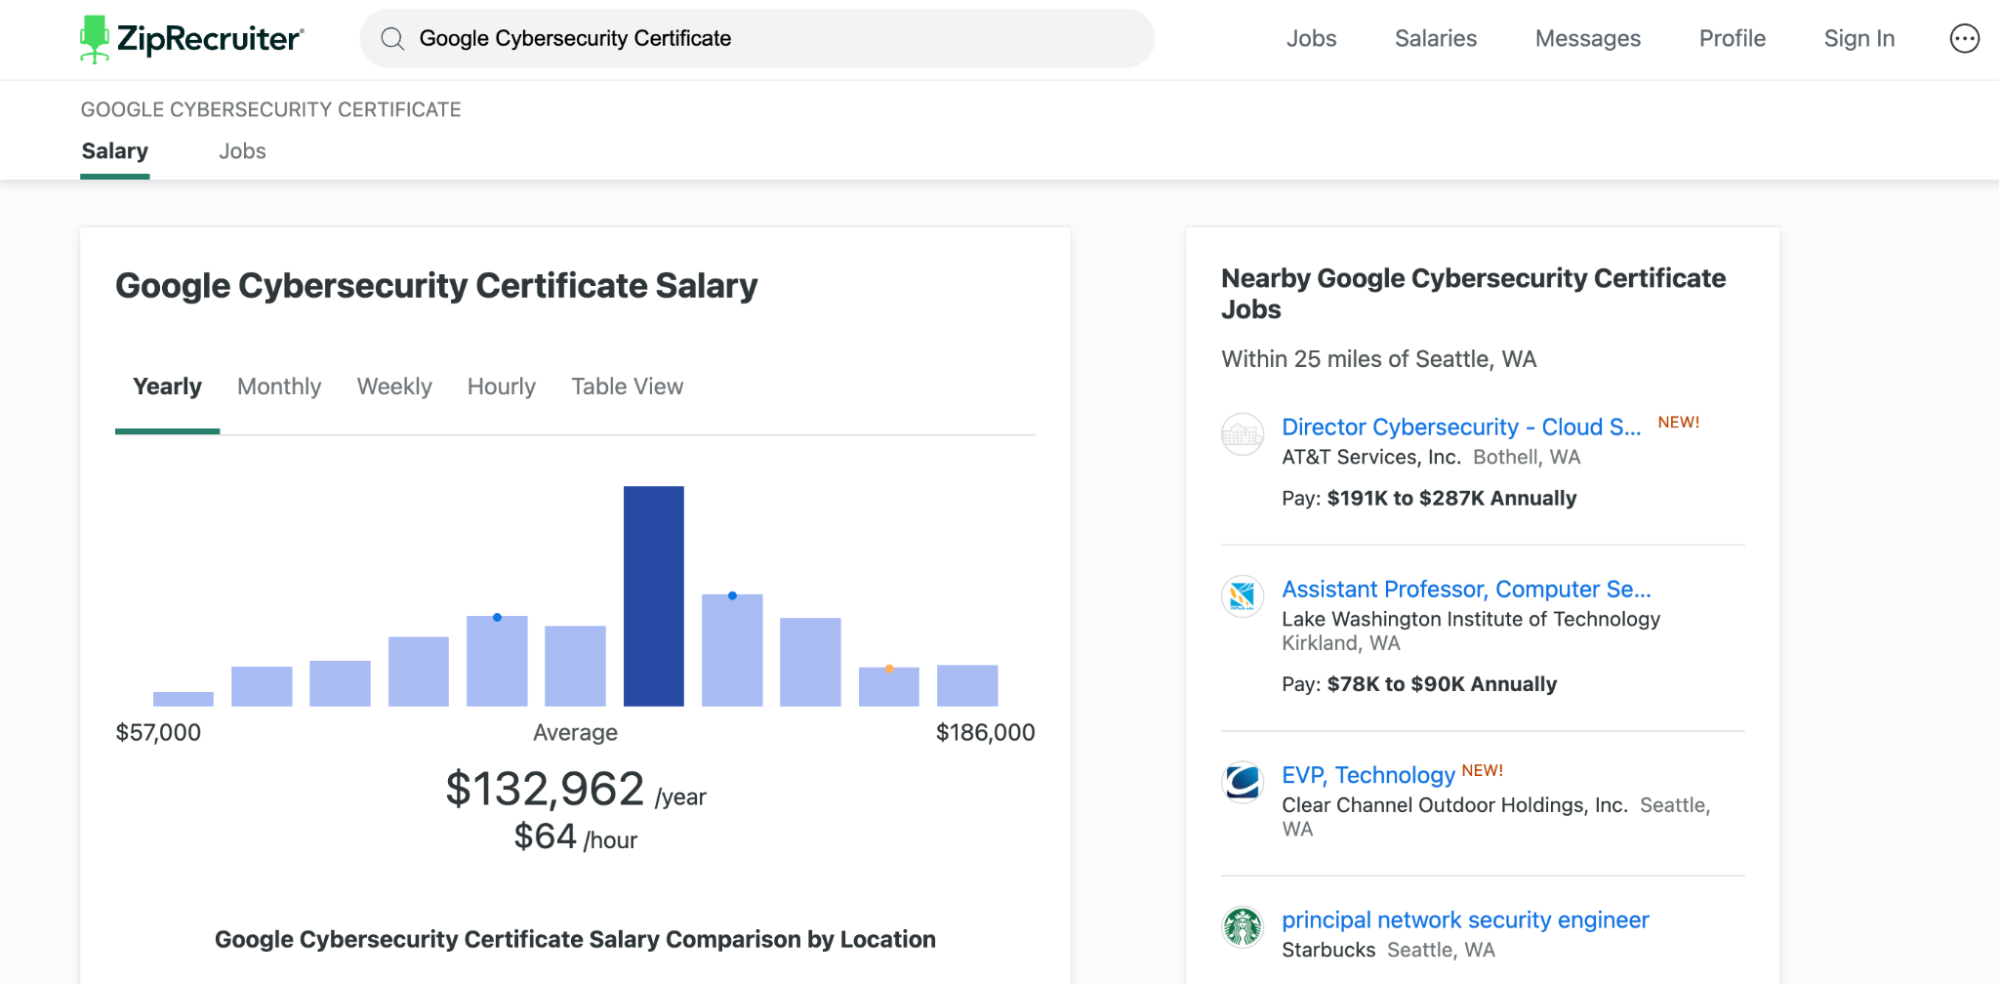Open the more options ellipsis icon
The width and height of the screenshot is (1999, 984).
[x=1964, y=39]
